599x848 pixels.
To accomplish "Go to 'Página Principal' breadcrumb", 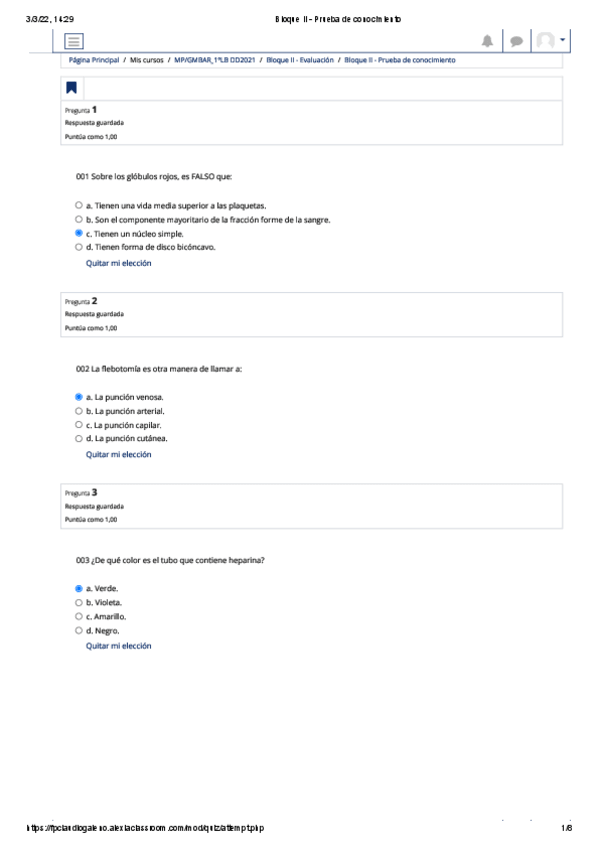I will click(94, 60).
